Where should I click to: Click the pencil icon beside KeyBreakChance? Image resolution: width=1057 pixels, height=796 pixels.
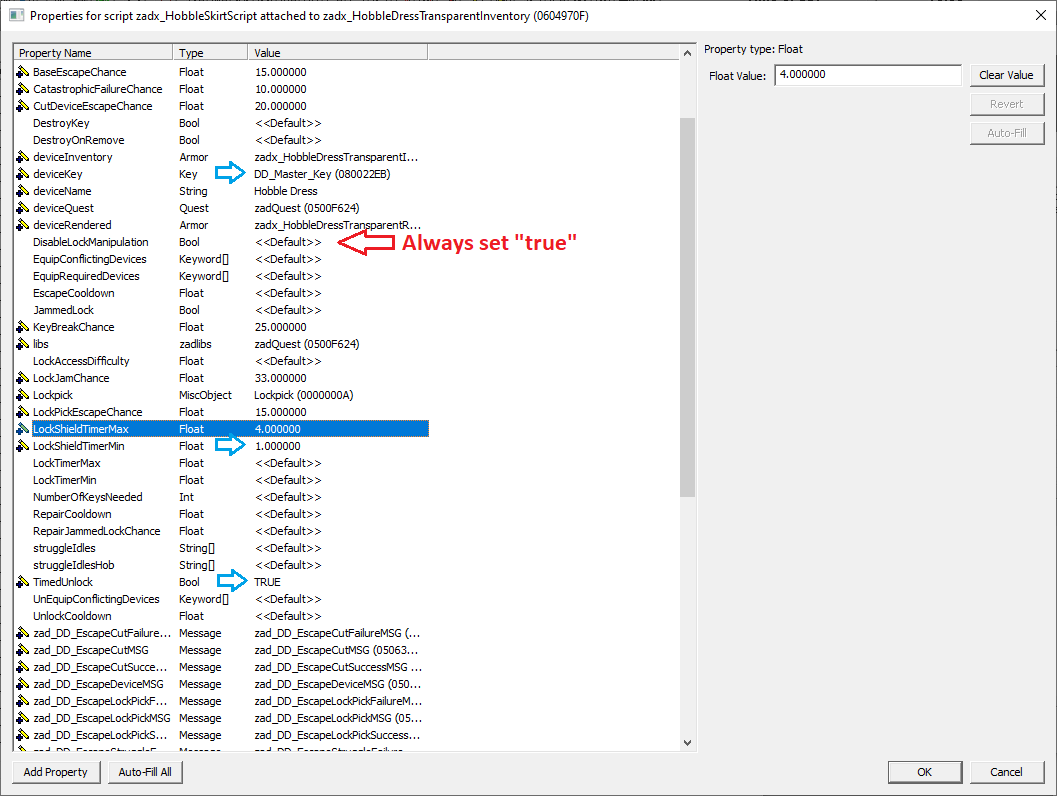(x=22, y=327)
